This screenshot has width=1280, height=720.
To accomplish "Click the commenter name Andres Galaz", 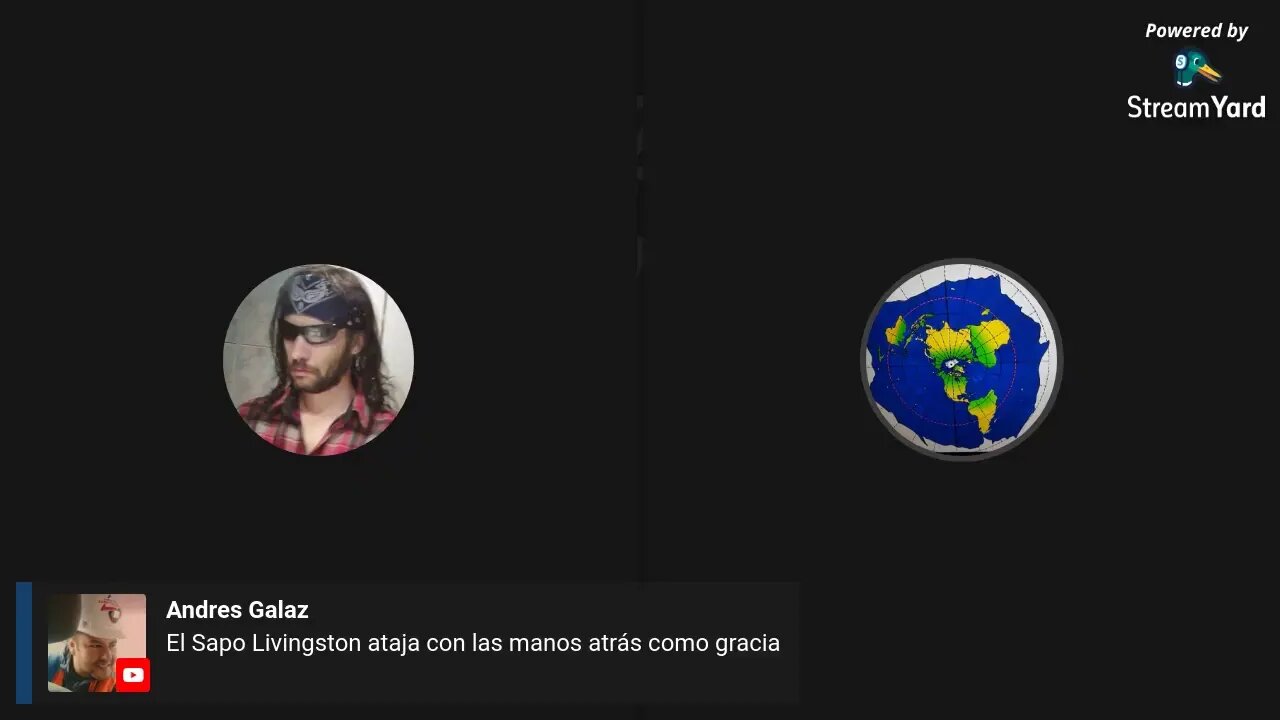I will pos(237,609).
